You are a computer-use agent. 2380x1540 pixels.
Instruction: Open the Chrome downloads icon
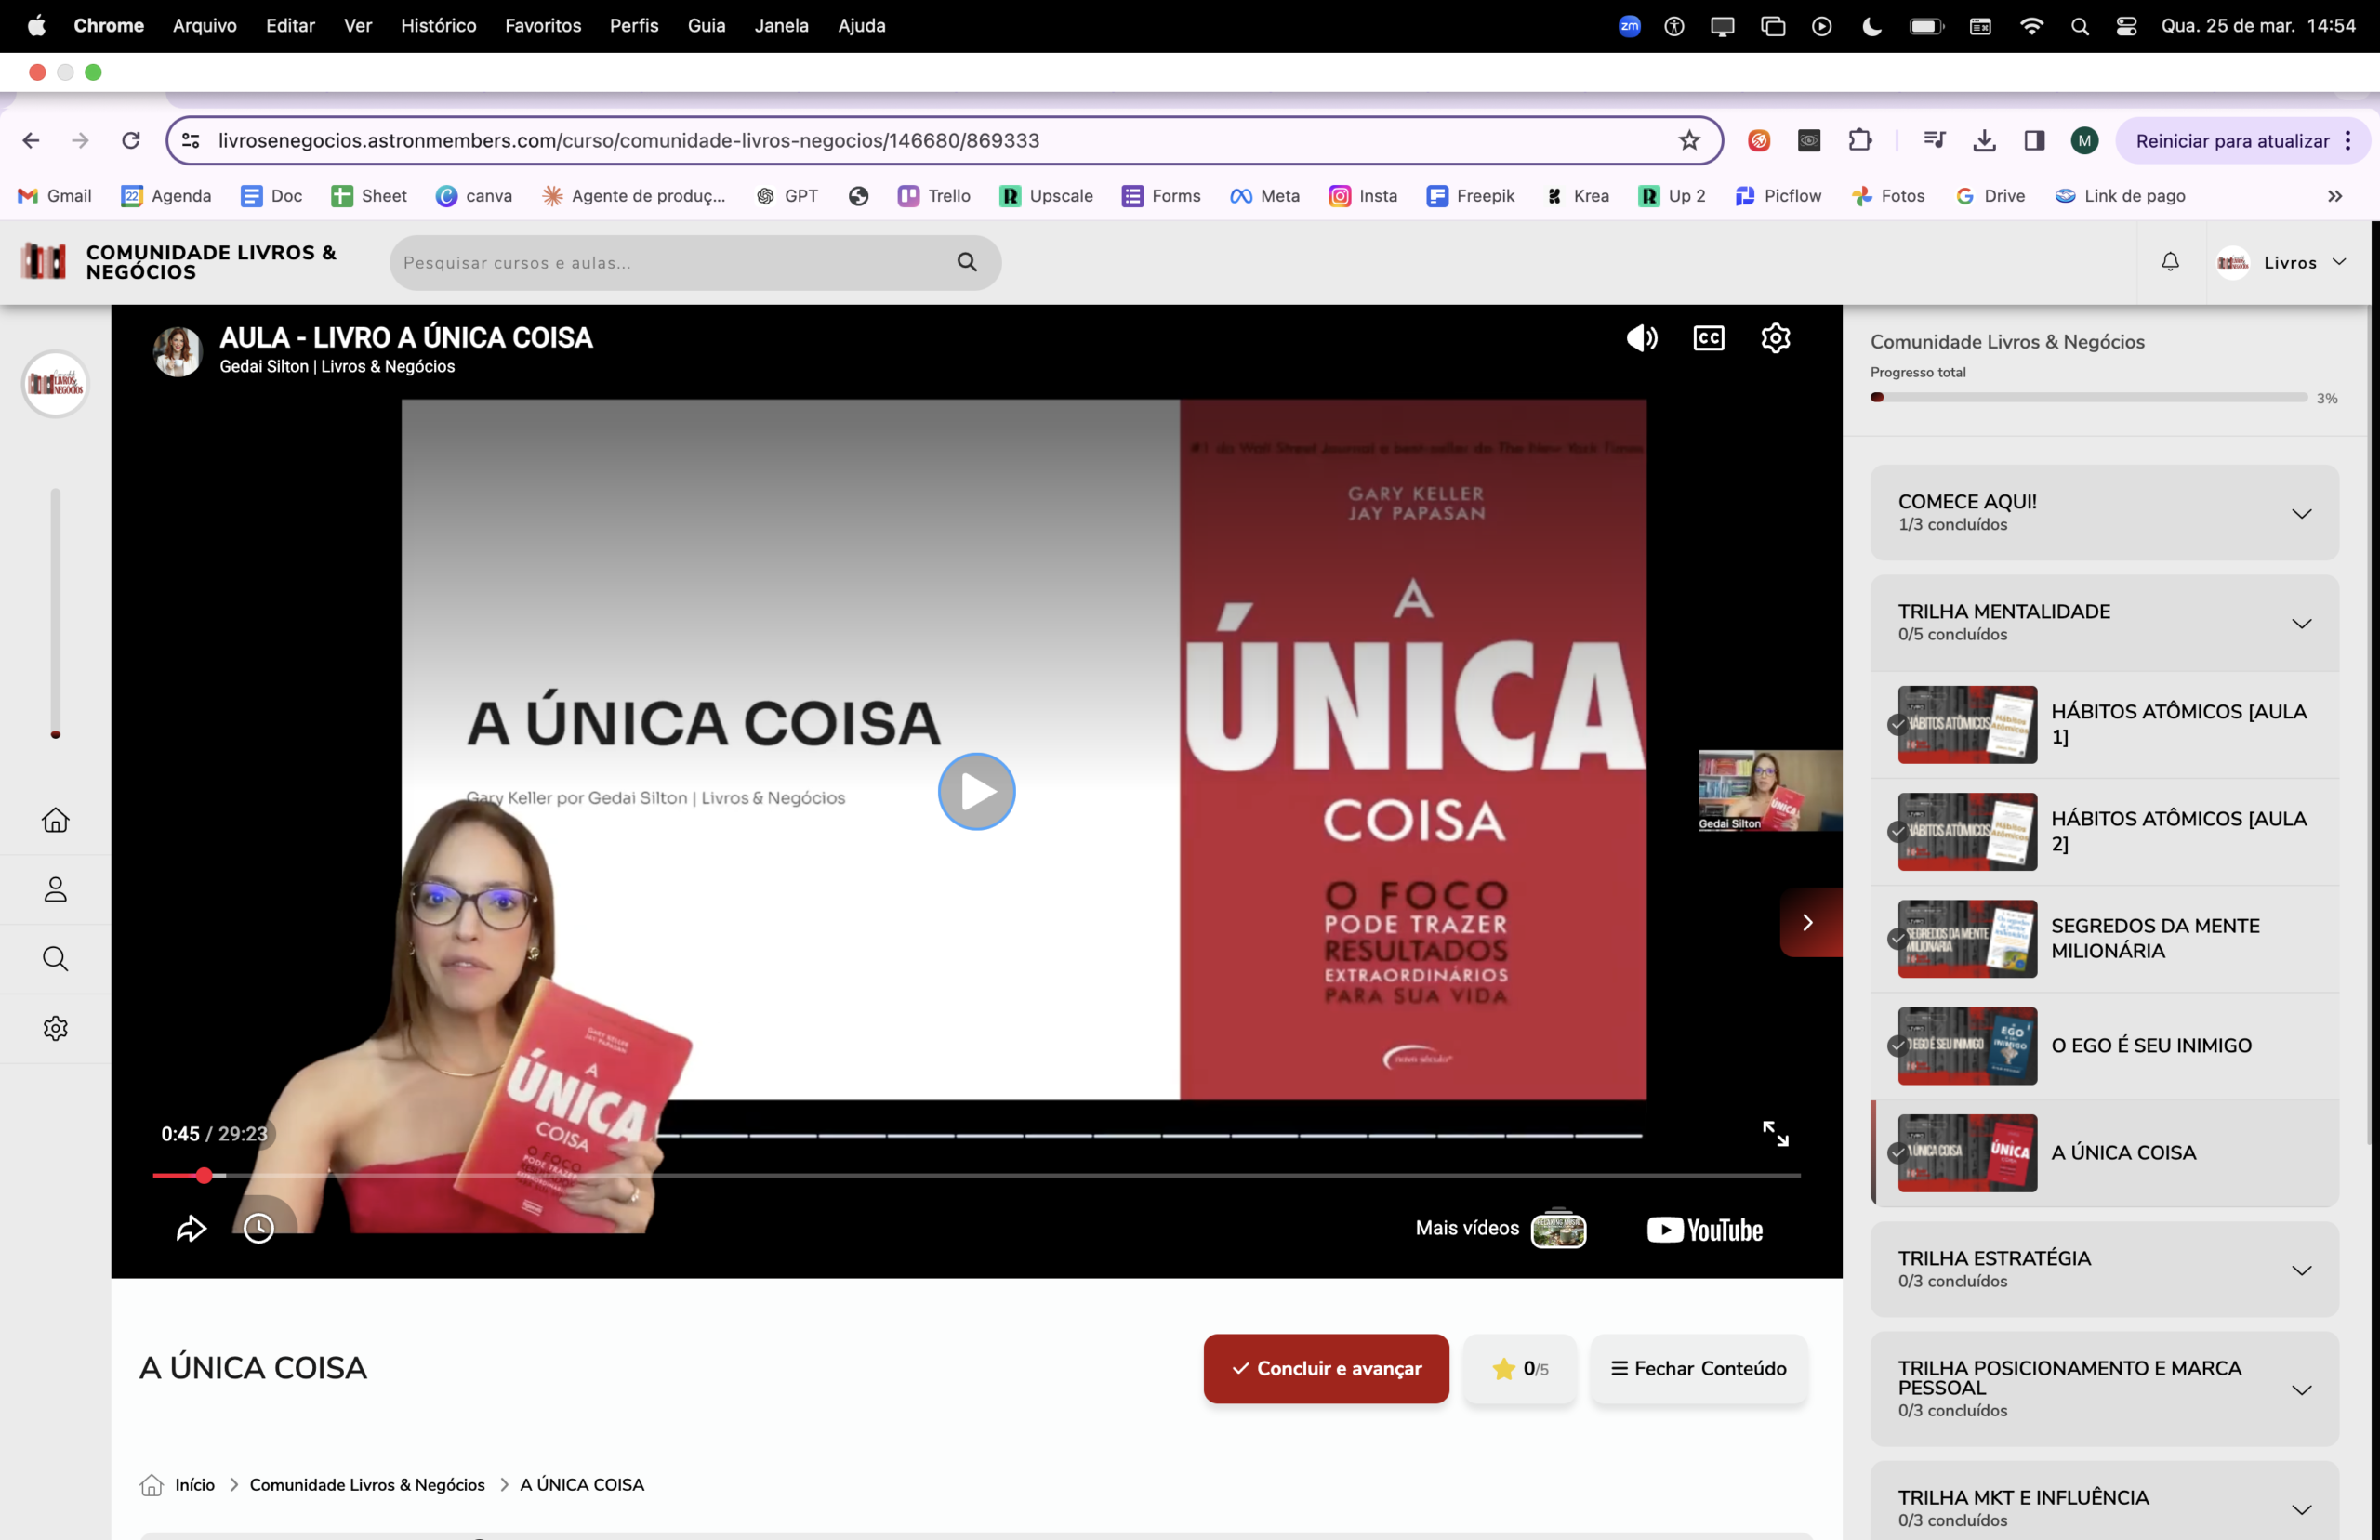click(1984, 140)
